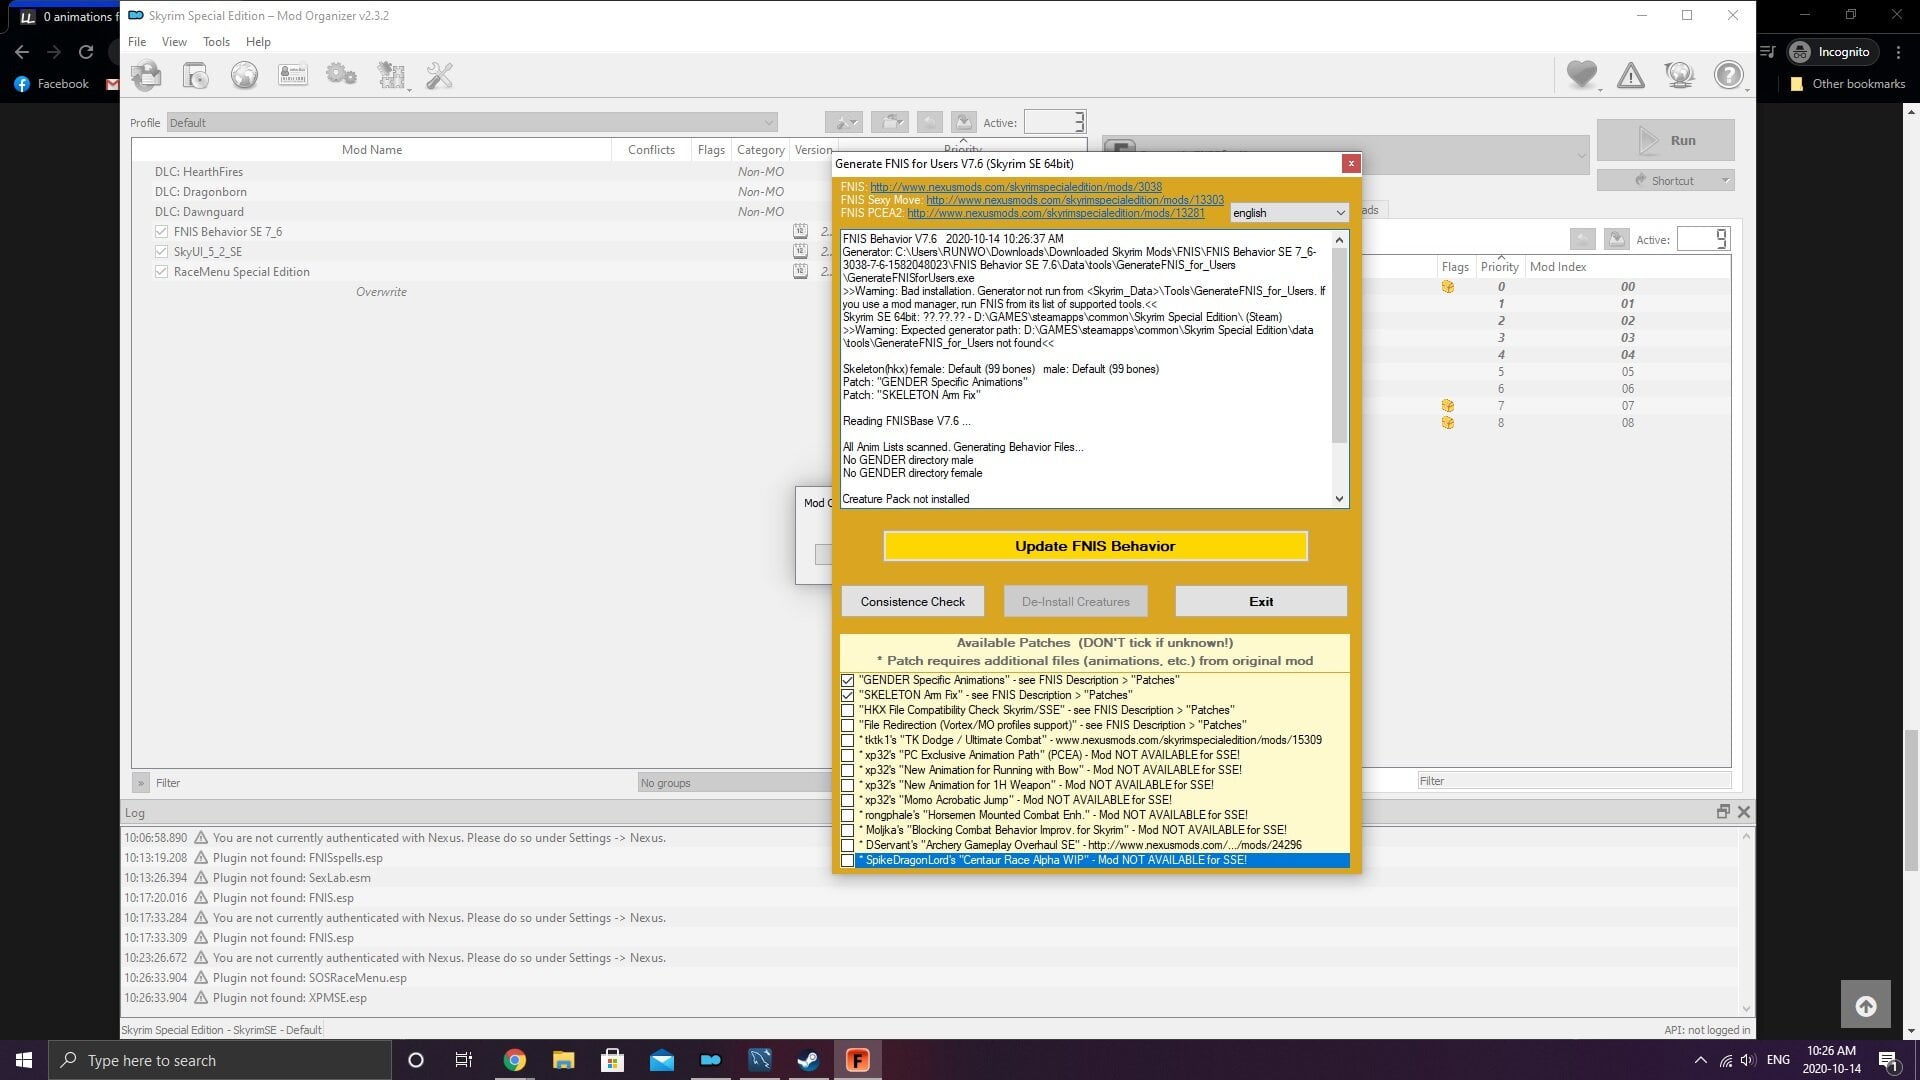Expand the filter panel arrow below mod list
1920x1080 pixels.
point(141,782)
